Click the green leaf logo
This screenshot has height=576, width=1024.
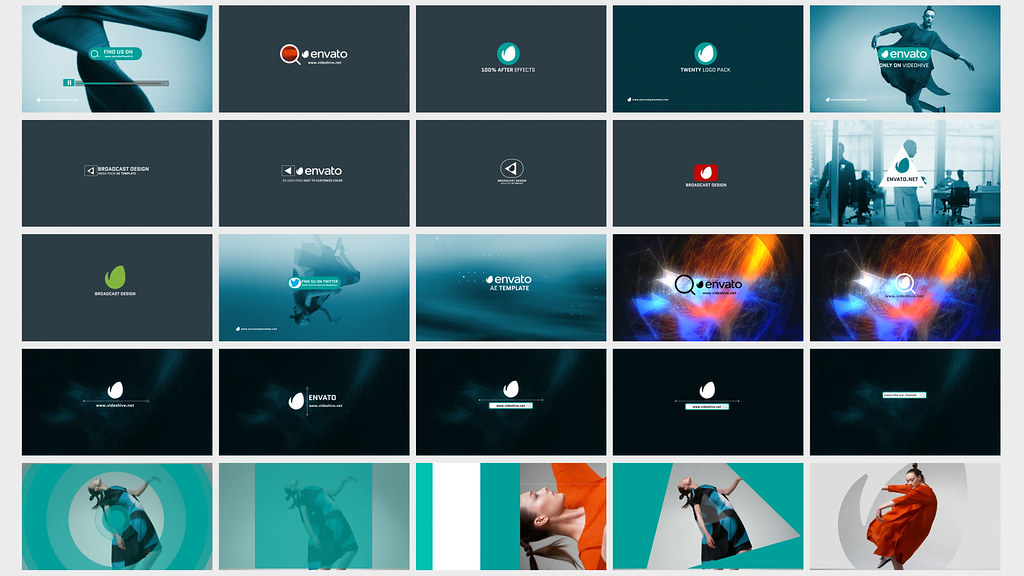pyautogui.click(x=115, y=277)
